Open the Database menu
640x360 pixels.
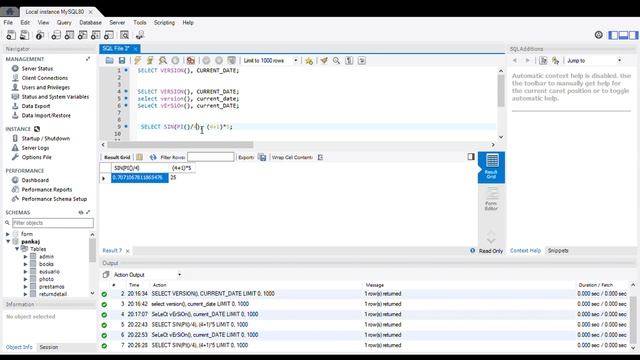point(90,22)
